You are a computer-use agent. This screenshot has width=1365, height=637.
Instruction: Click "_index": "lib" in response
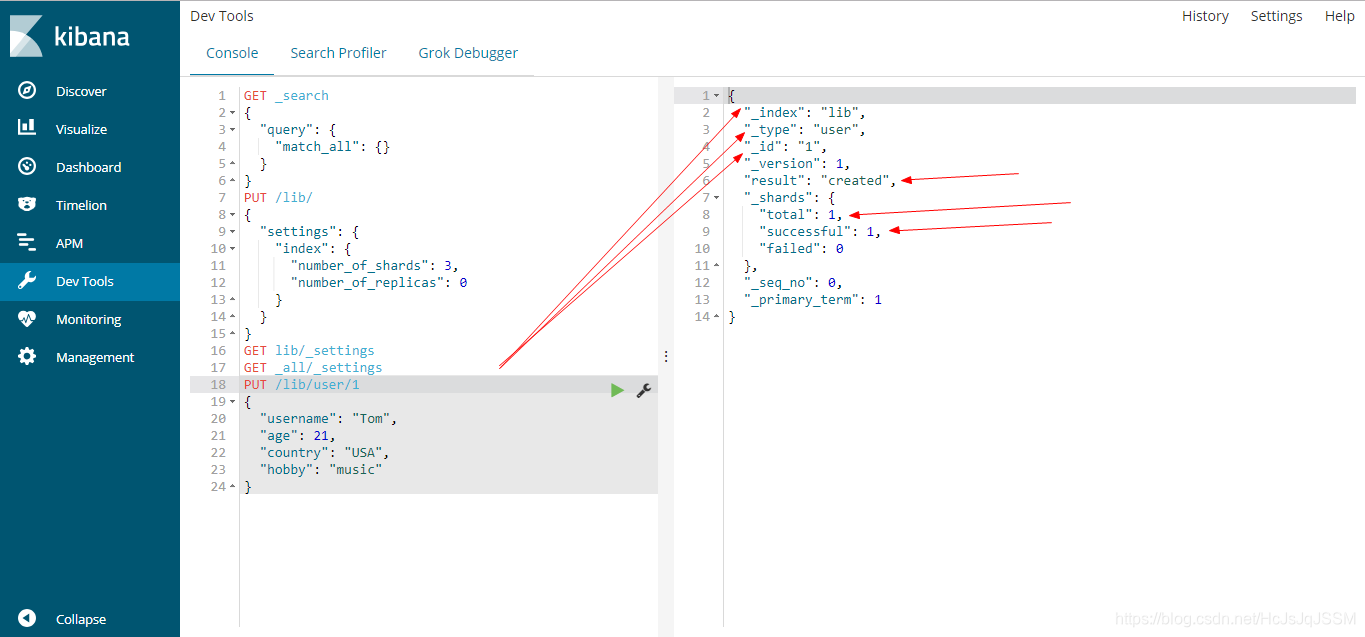click(x=805, y=113)
